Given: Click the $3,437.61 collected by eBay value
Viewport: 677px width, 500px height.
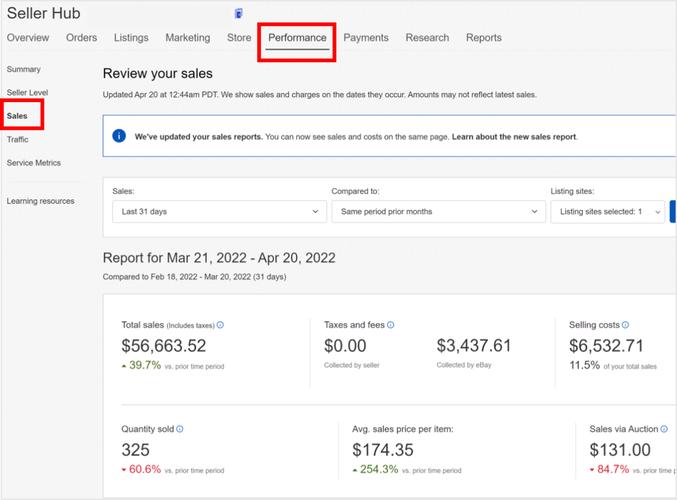Looking at the screenshot, I should tap(474, 345).
